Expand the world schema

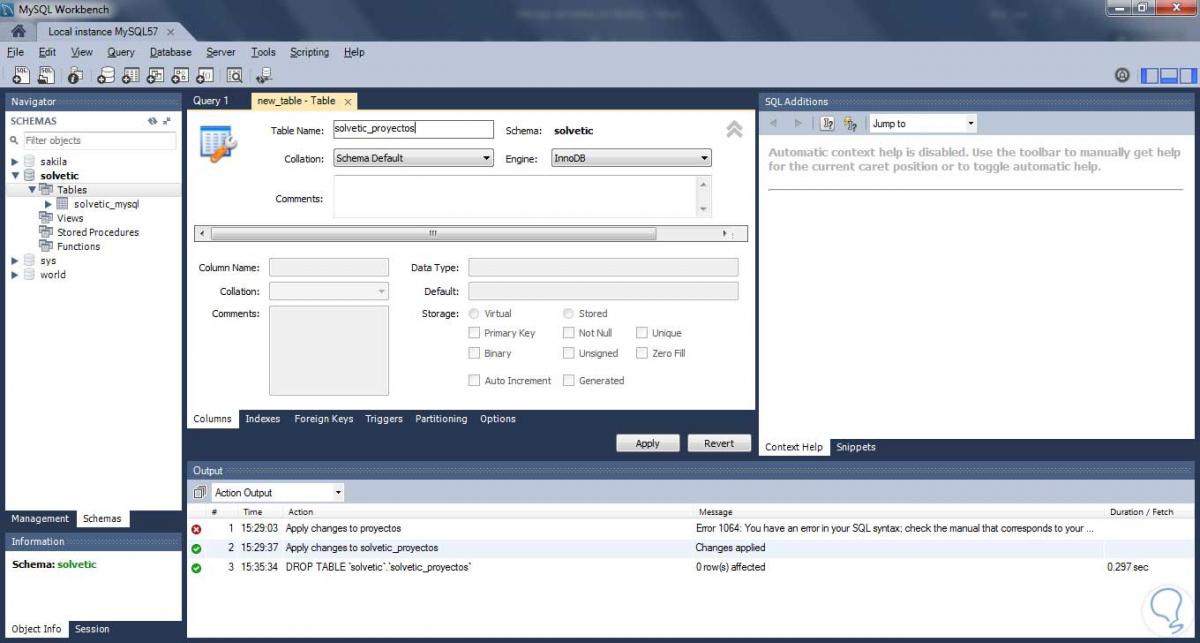pos(14,275)
